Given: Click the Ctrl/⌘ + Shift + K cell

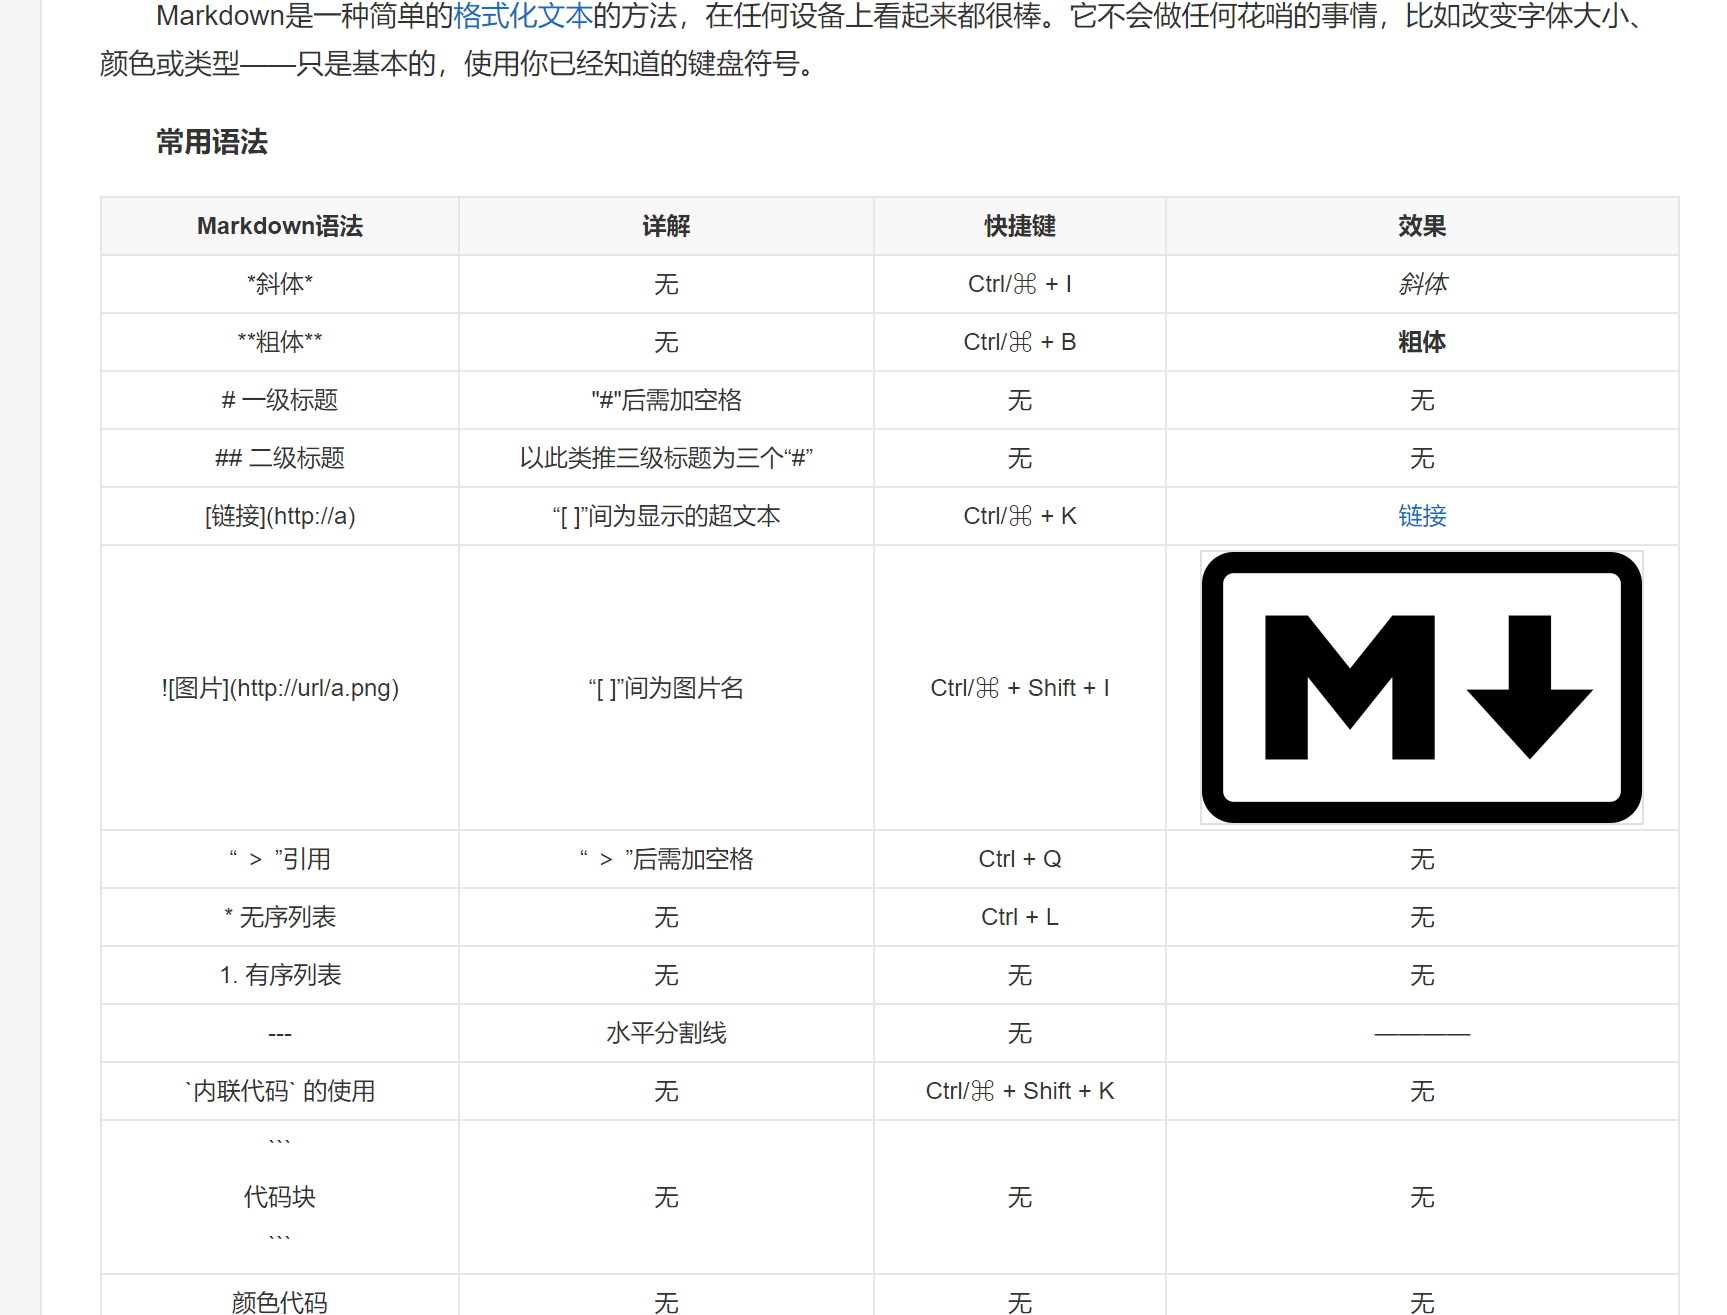Looking at the screenshot, I should [x=1020, y=1091].
